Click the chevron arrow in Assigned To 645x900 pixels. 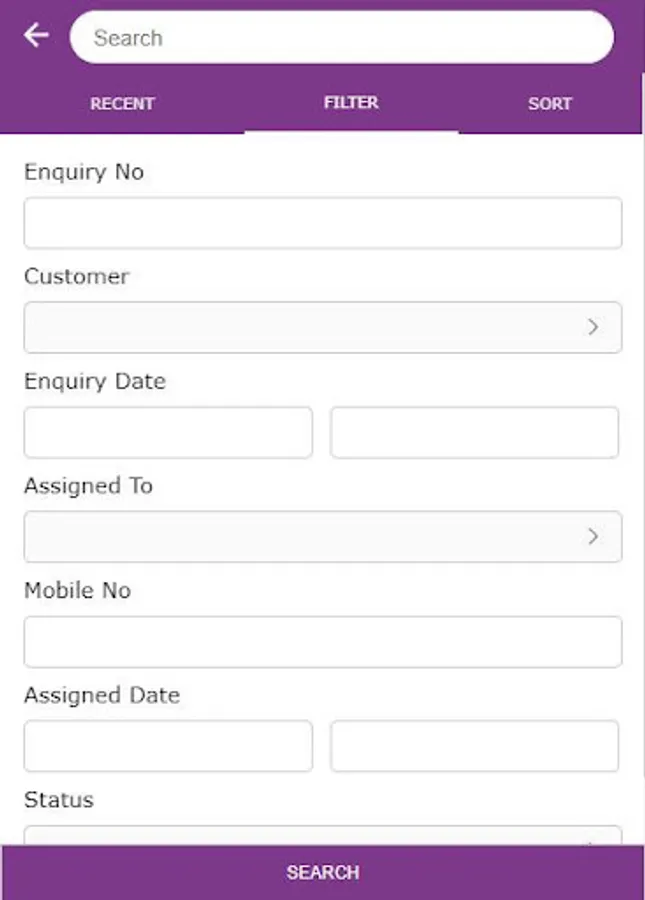593,537
